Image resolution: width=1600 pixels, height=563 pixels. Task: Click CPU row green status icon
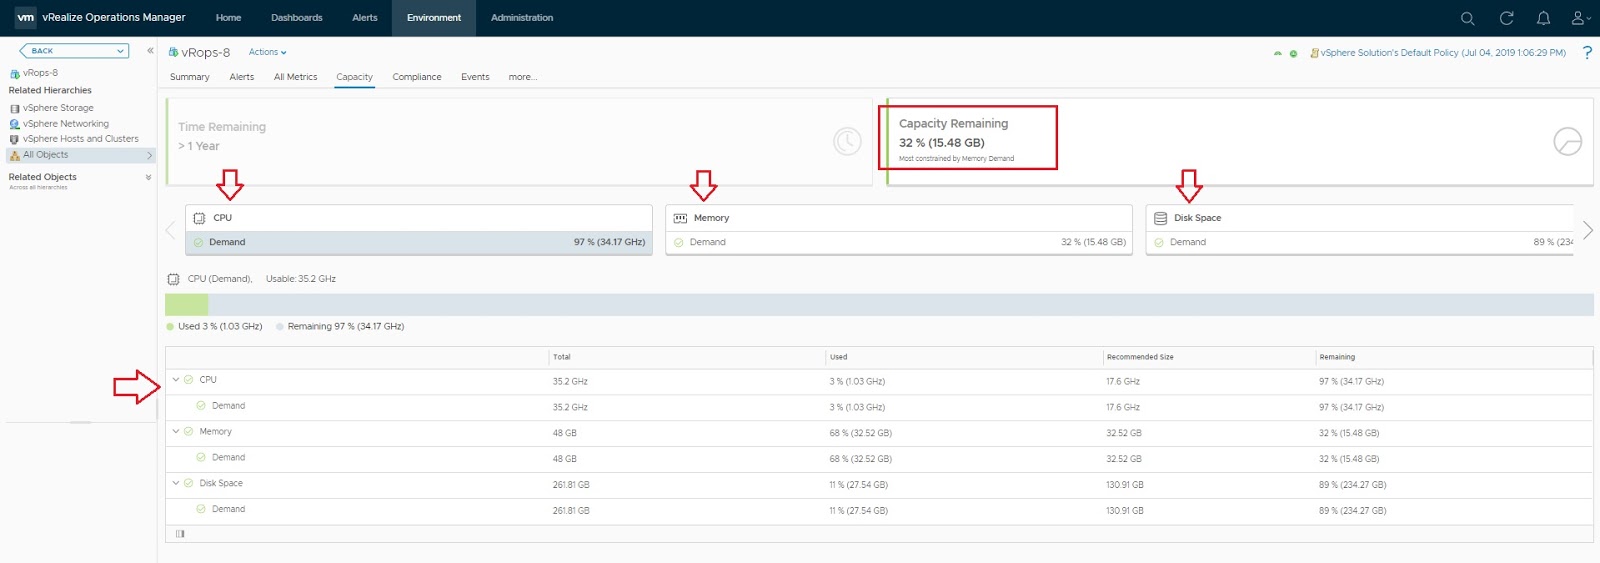tap(188, 380)
